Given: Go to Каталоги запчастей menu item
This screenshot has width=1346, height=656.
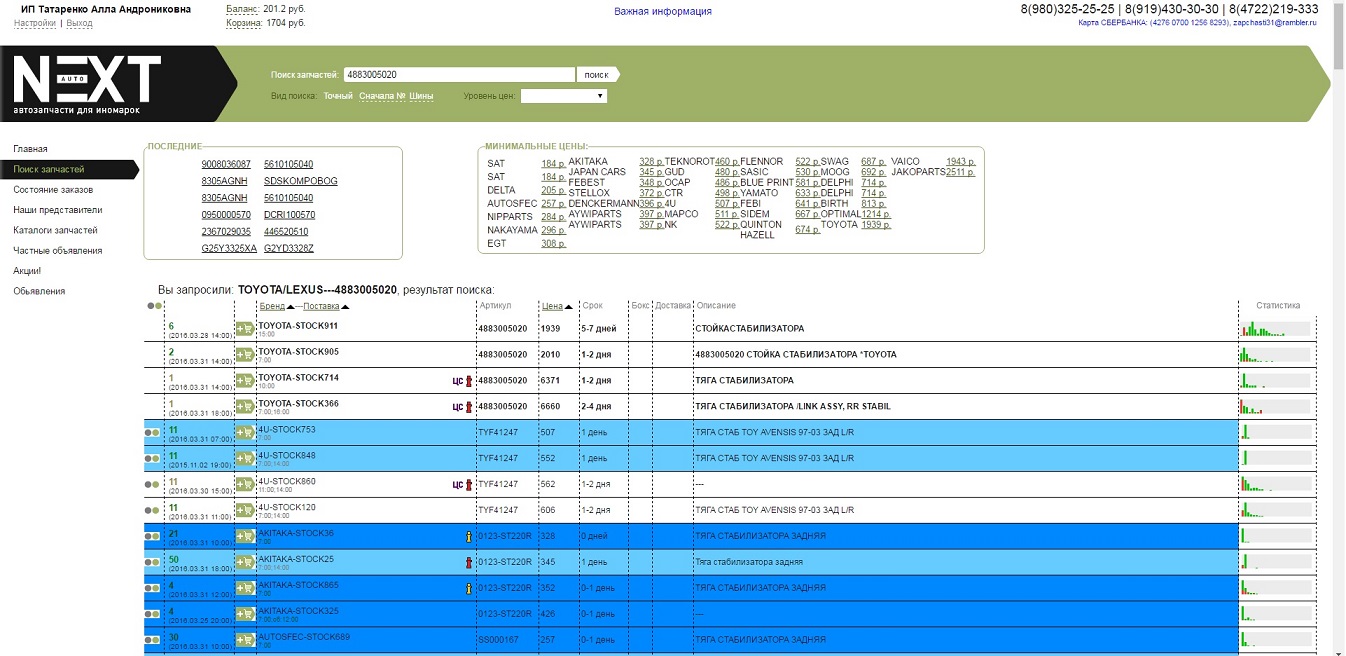Looking at the screenshot, I should tap(55, 230).
